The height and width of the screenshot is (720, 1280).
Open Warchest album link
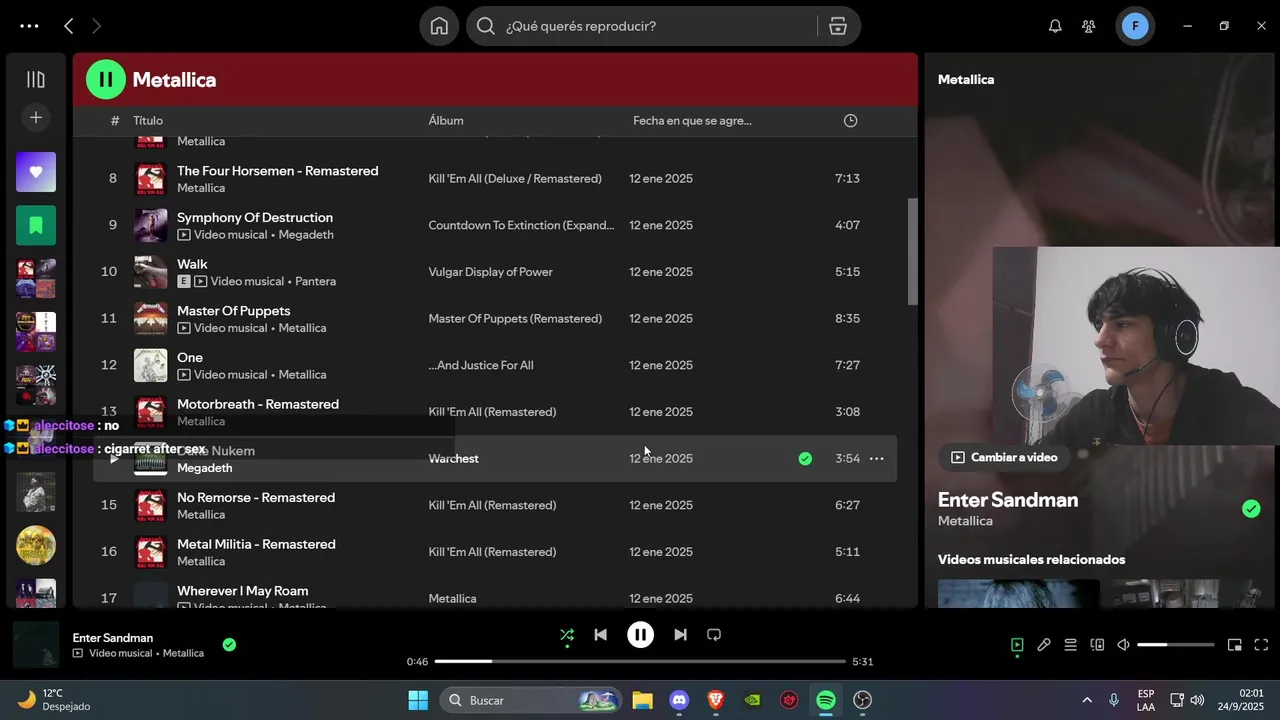pos(454,459)
